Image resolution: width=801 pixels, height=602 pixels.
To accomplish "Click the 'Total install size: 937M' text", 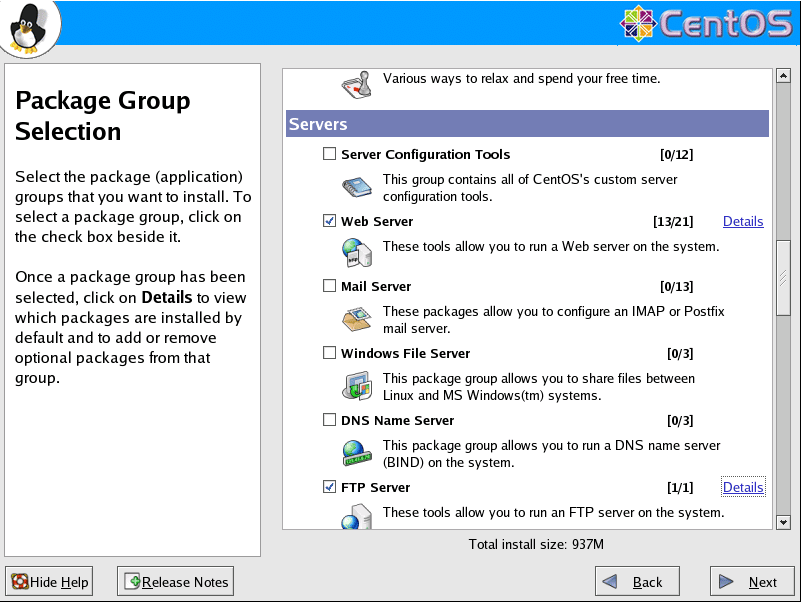I will point(536,544).
